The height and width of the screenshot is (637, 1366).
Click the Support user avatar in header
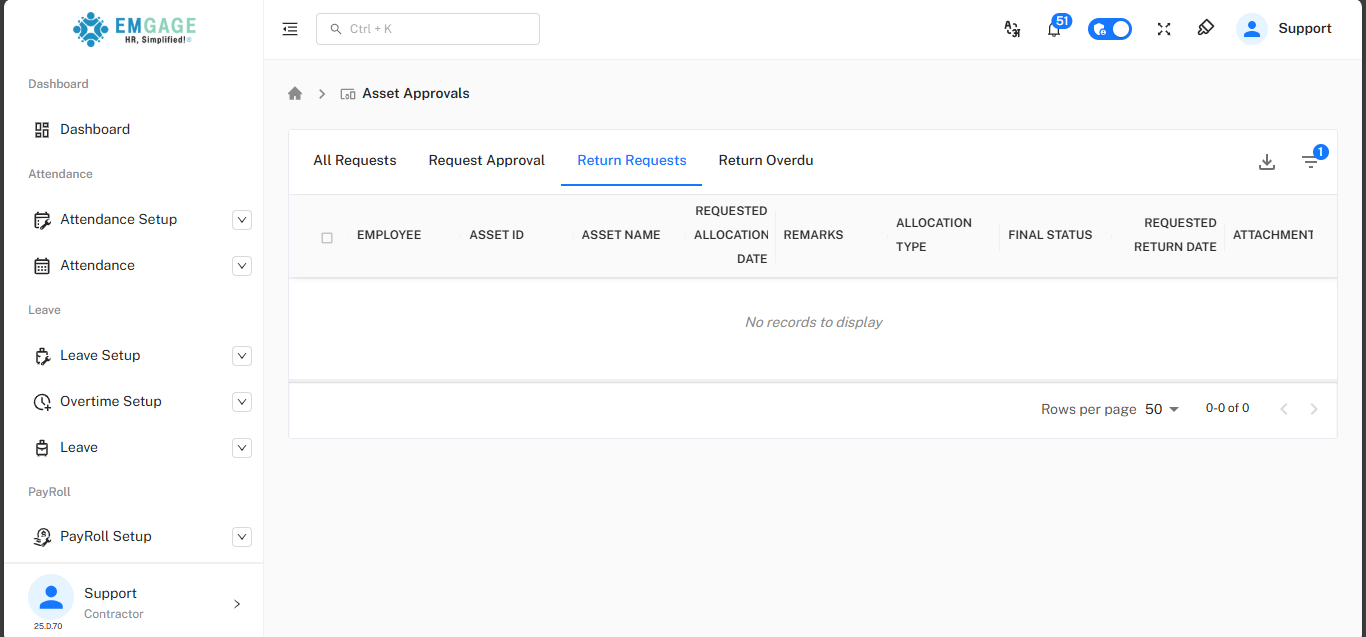point(1252,29)
